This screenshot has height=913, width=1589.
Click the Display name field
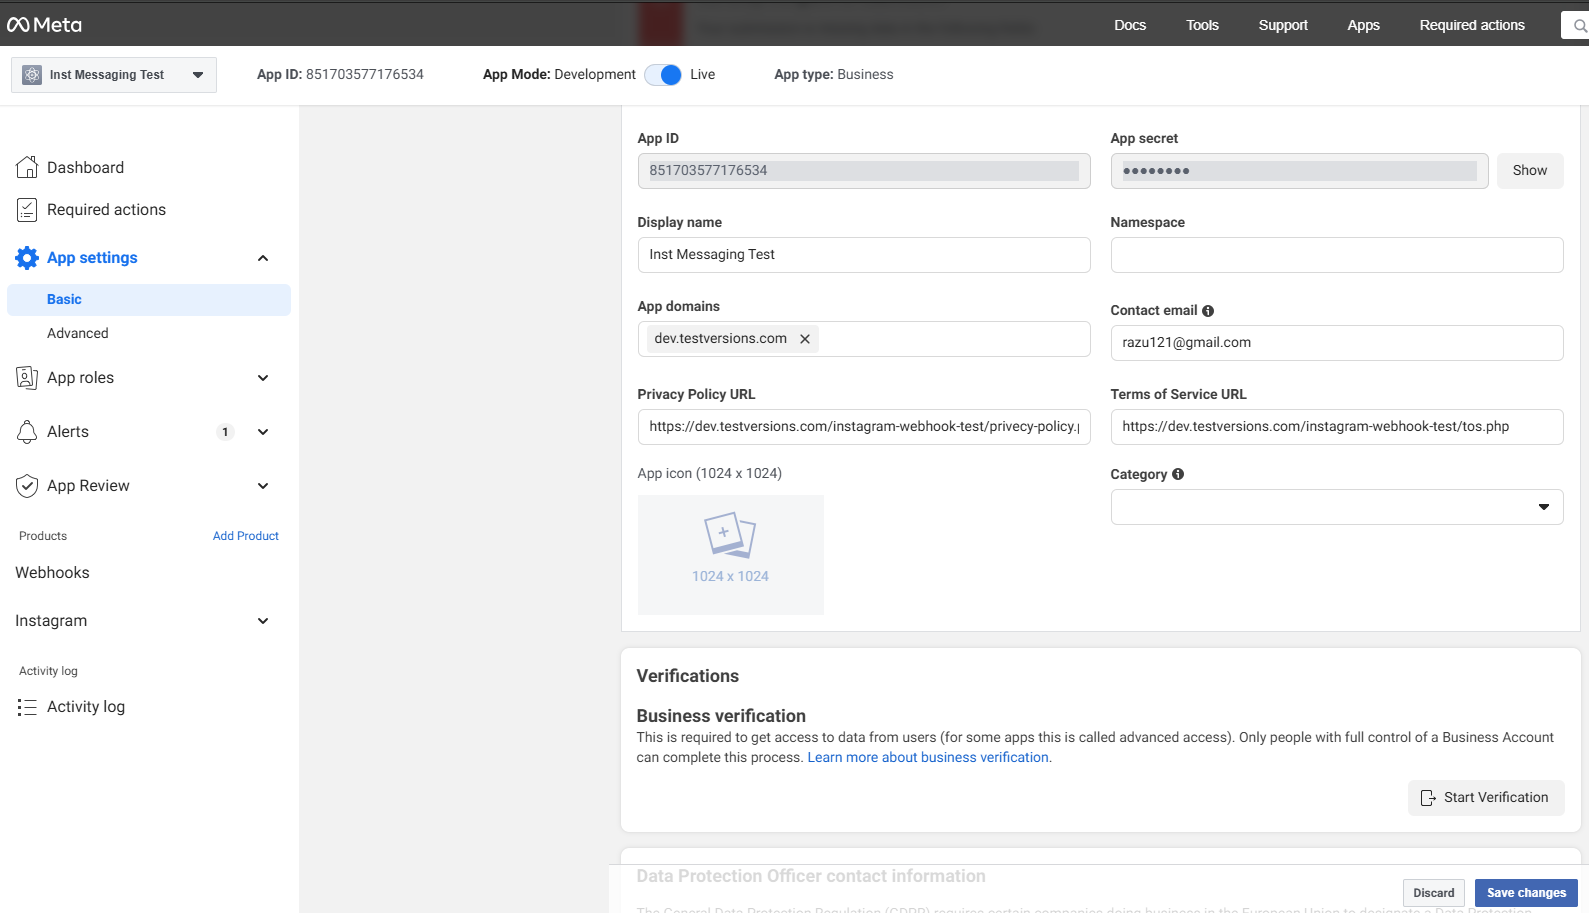tap(864, 255)
